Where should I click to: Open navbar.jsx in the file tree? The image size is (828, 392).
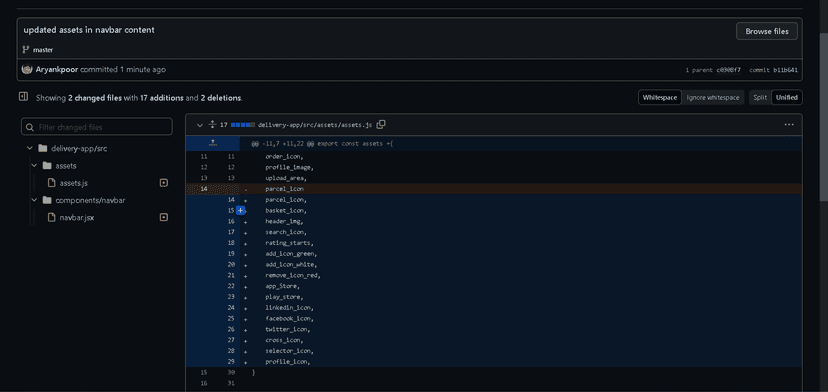[x=77, y=217]
